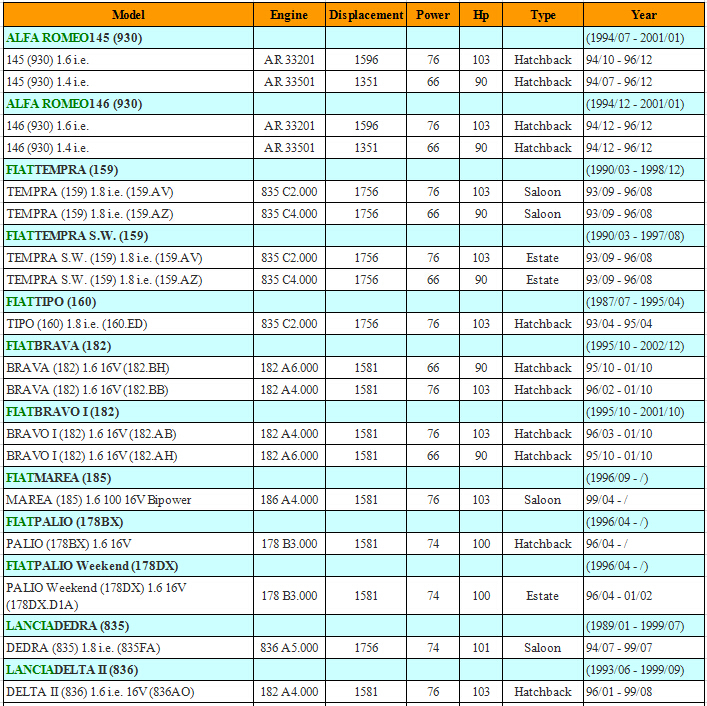Click TEMPRA S.W. (159) 1.8 i.e. (159.AV) cell

128,258
